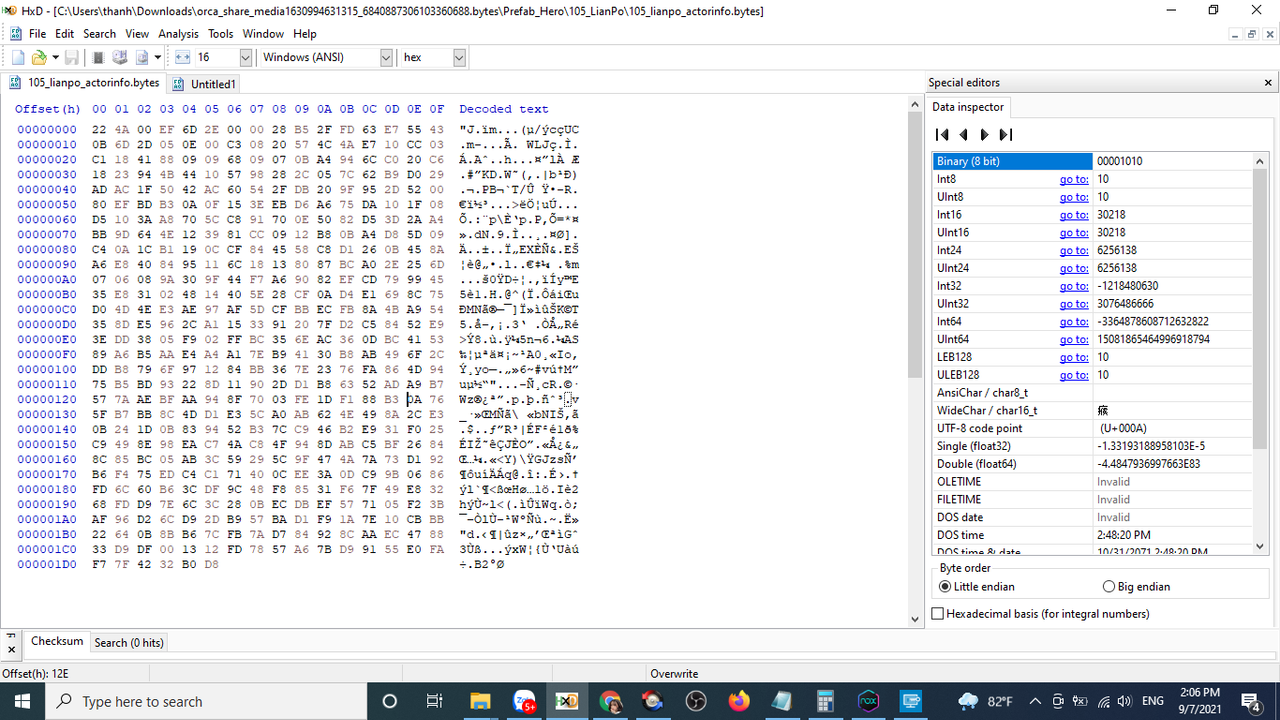
Task: Open RAM editor via memory chip icon
Action: point(99,58)
